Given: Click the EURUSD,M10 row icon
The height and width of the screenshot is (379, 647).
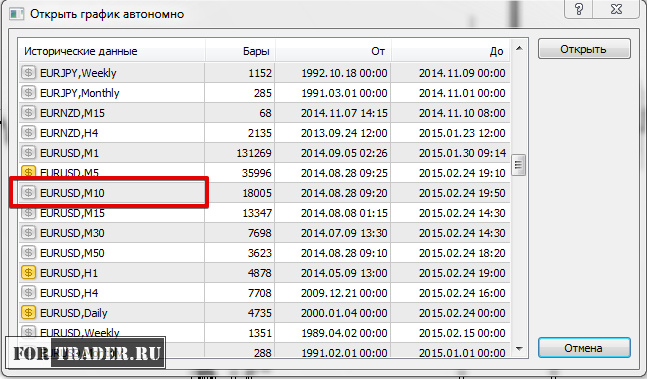Looking at the screenshot, I should coord(28,193).
